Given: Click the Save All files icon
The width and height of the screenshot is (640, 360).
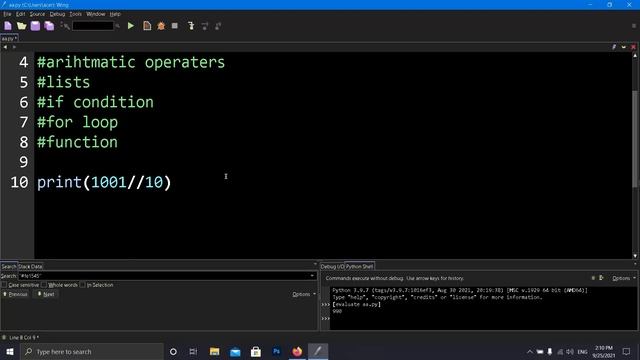Looking at the screenshot, I should 49,26.
